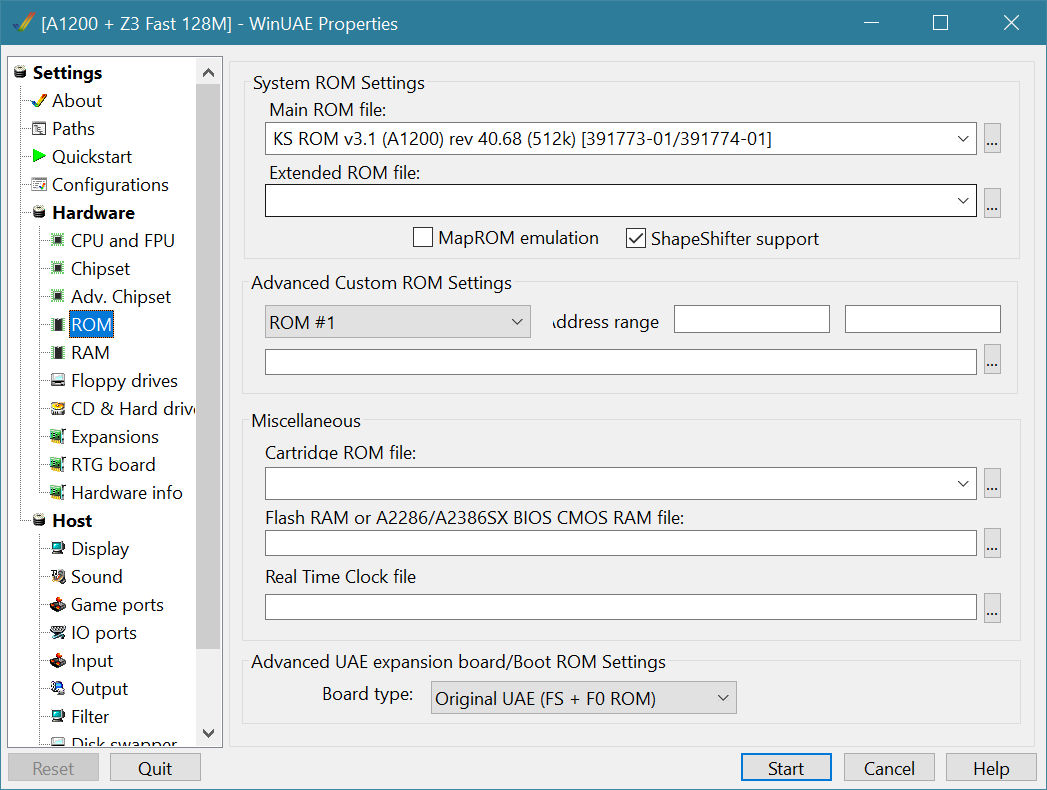Click the Paths page icon

pyautogui.click(x=39, y=129)
